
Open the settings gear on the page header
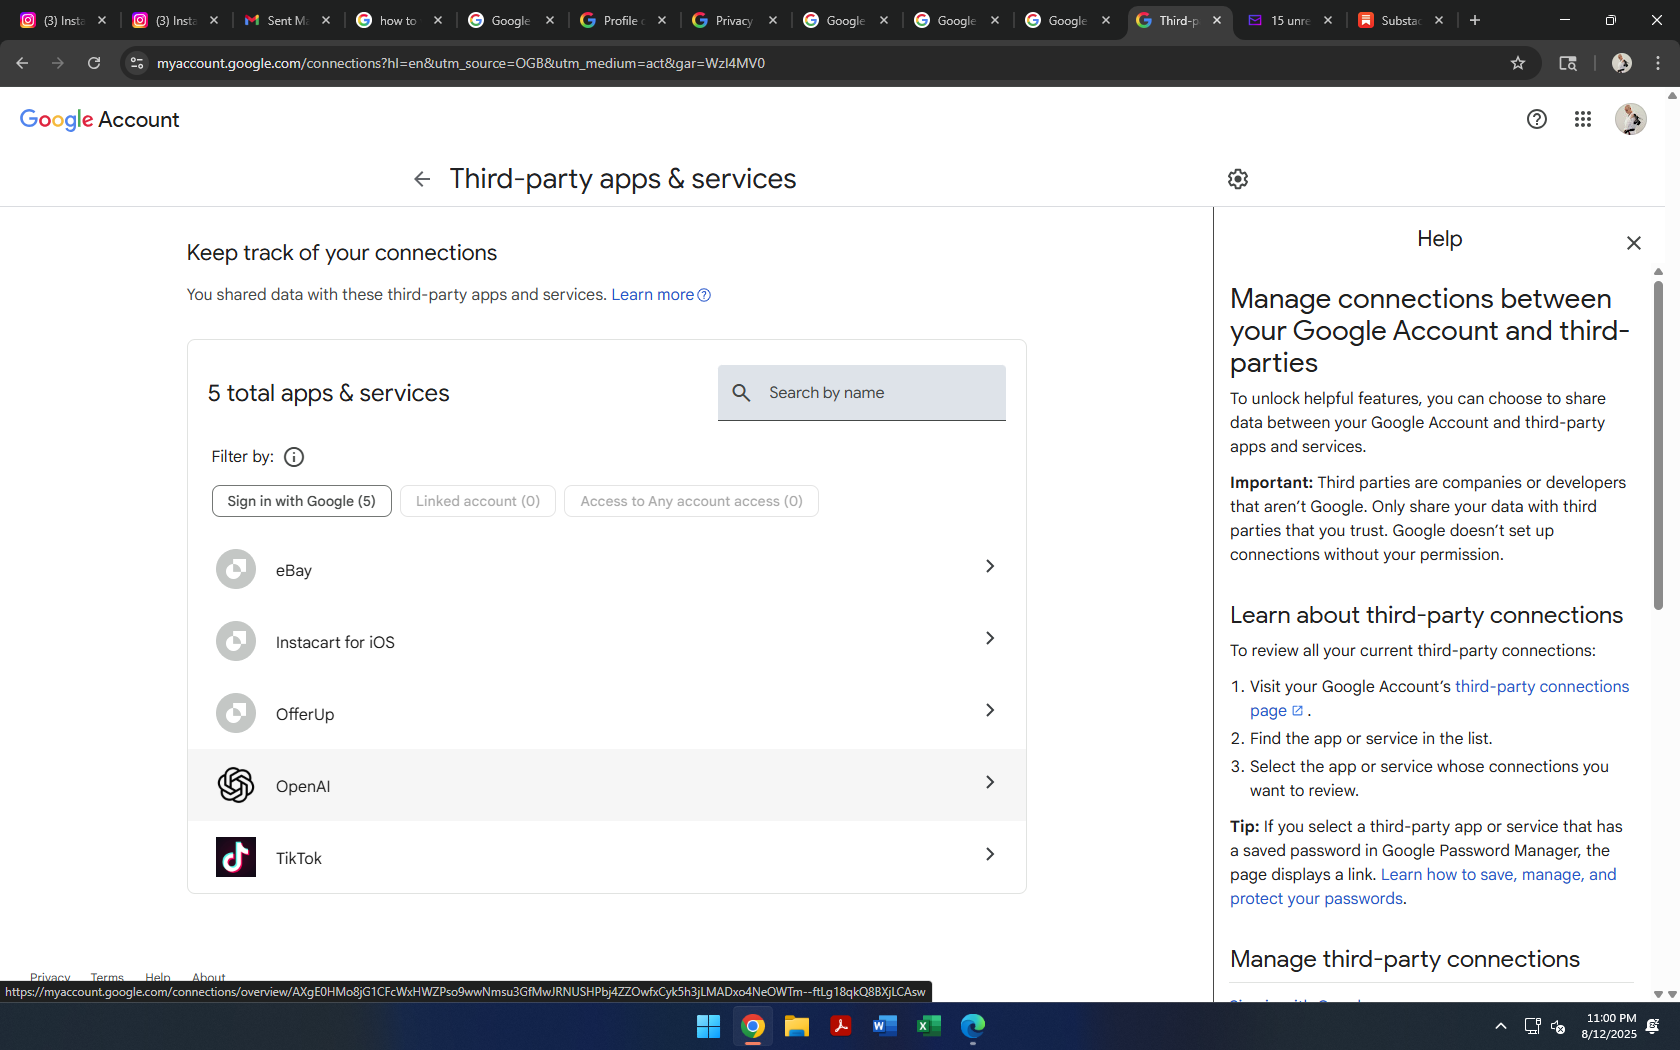point(1238,179)
